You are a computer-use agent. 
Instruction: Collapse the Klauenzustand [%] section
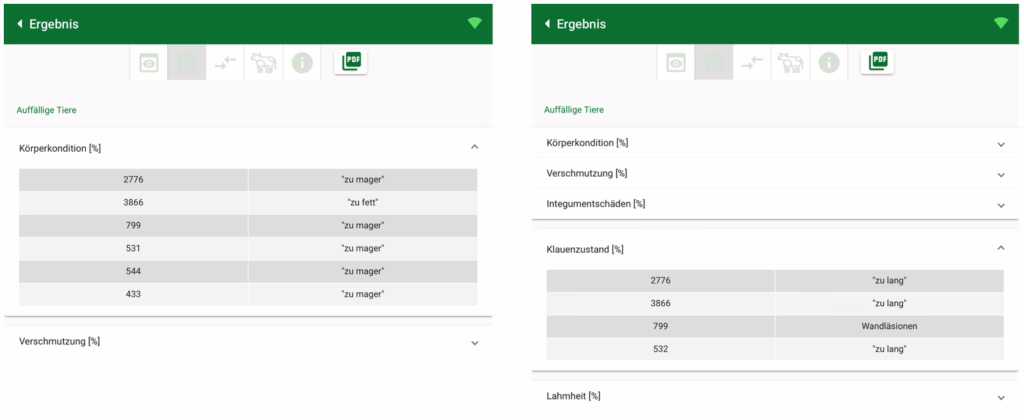tap(1001, 248)
